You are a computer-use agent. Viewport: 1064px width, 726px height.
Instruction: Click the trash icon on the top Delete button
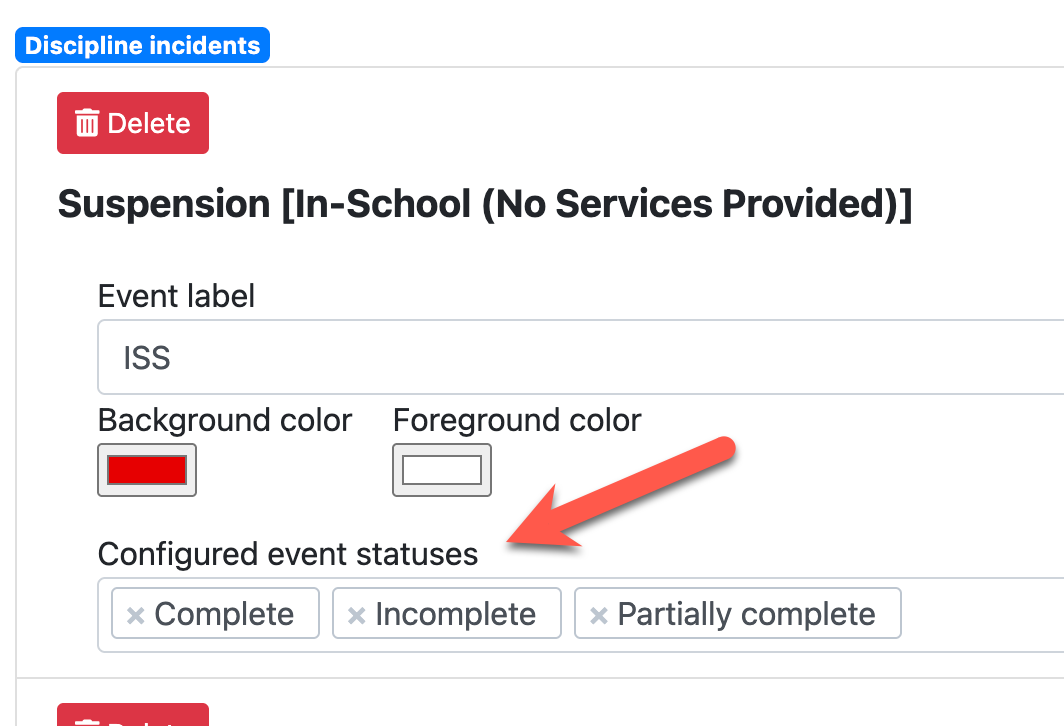coord(88,124)
